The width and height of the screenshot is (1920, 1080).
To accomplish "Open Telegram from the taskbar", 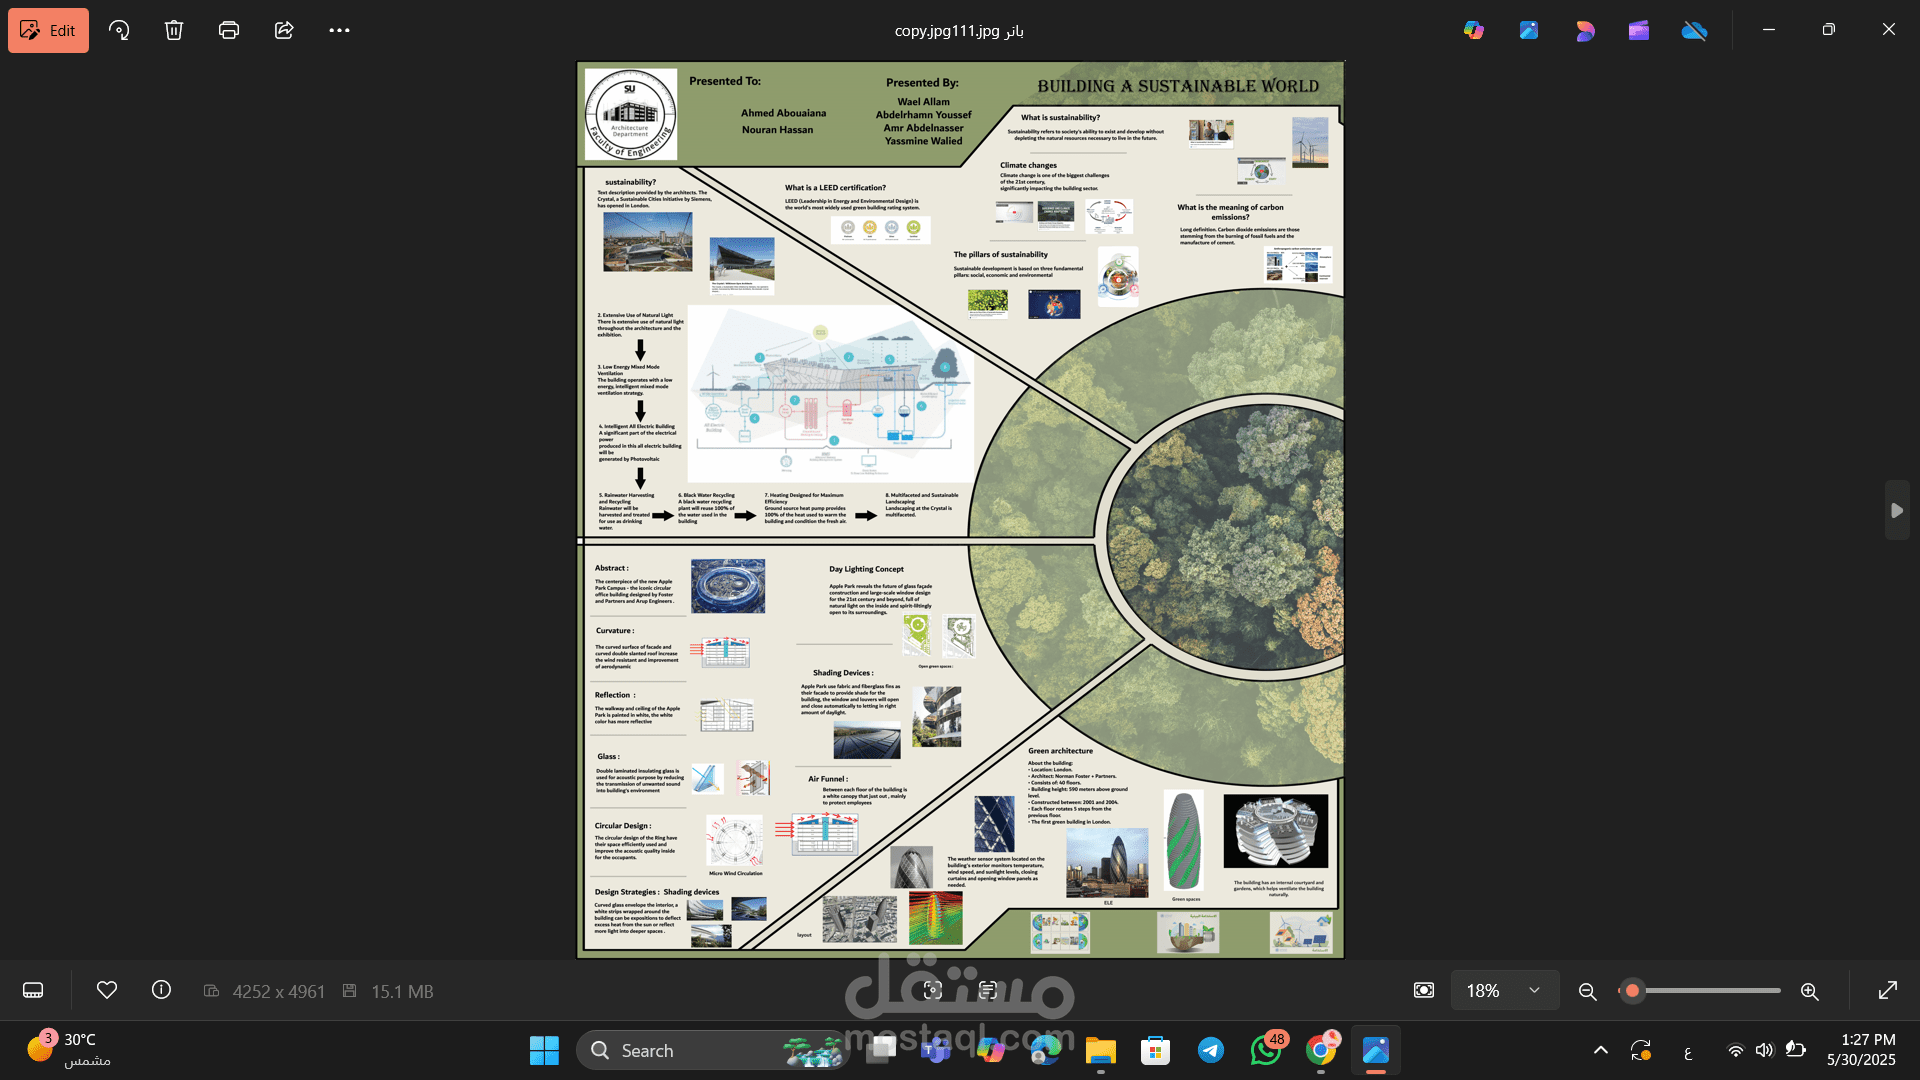I will (x=1211, y=1050).
